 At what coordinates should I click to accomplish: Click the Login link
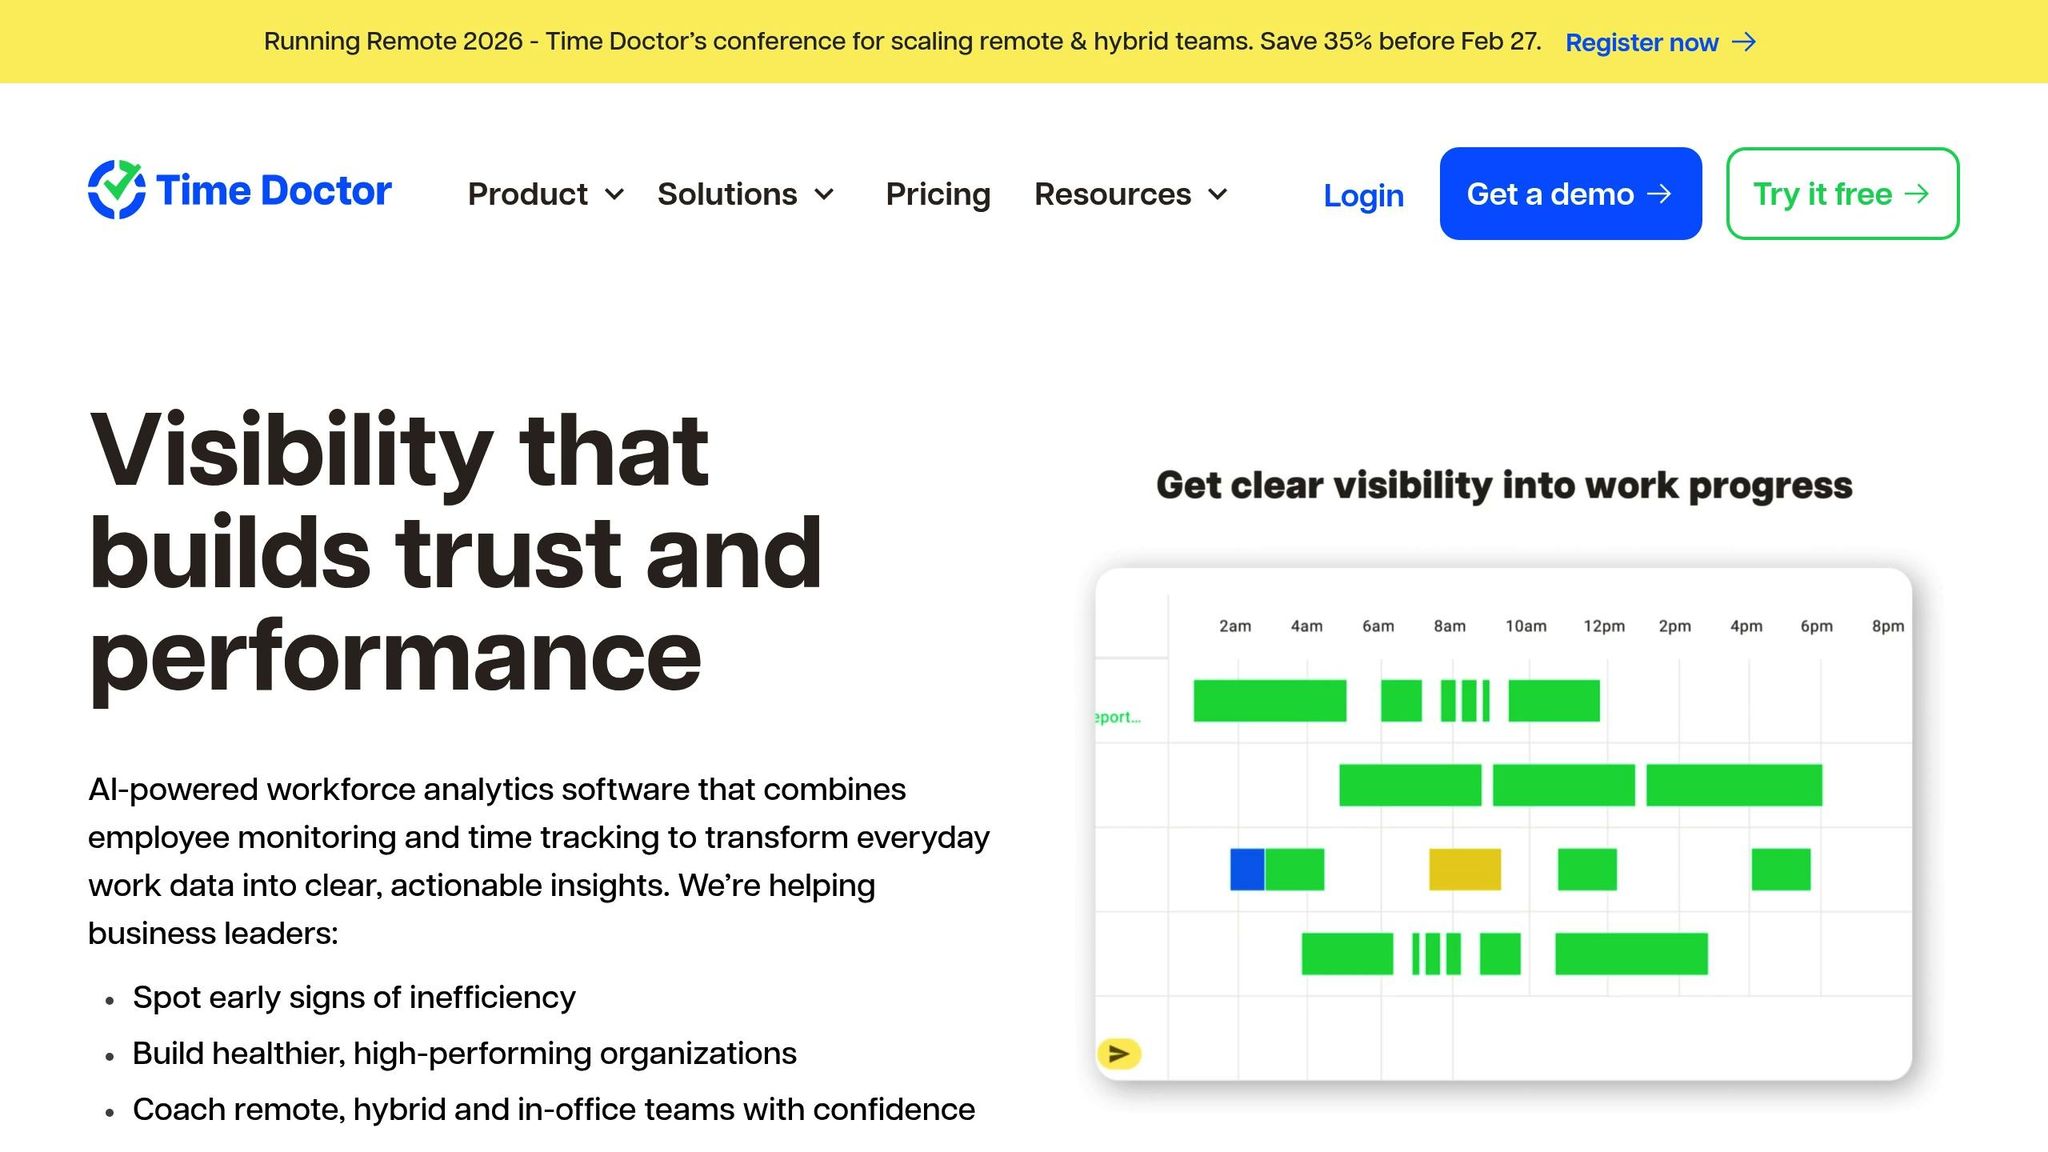click(1363, 195)
